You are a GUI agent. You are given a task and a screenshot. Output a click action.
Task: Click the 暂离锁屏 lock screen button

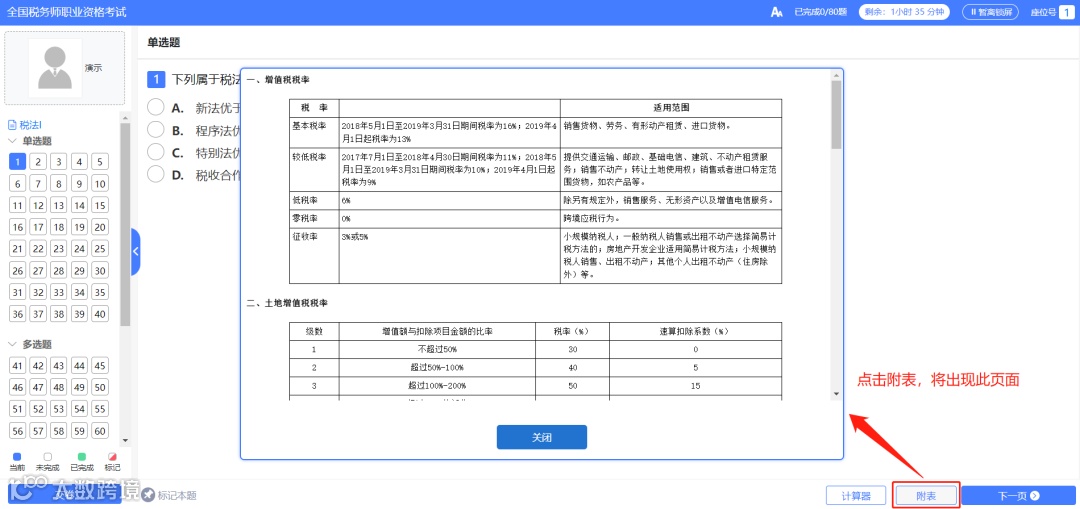992,12
